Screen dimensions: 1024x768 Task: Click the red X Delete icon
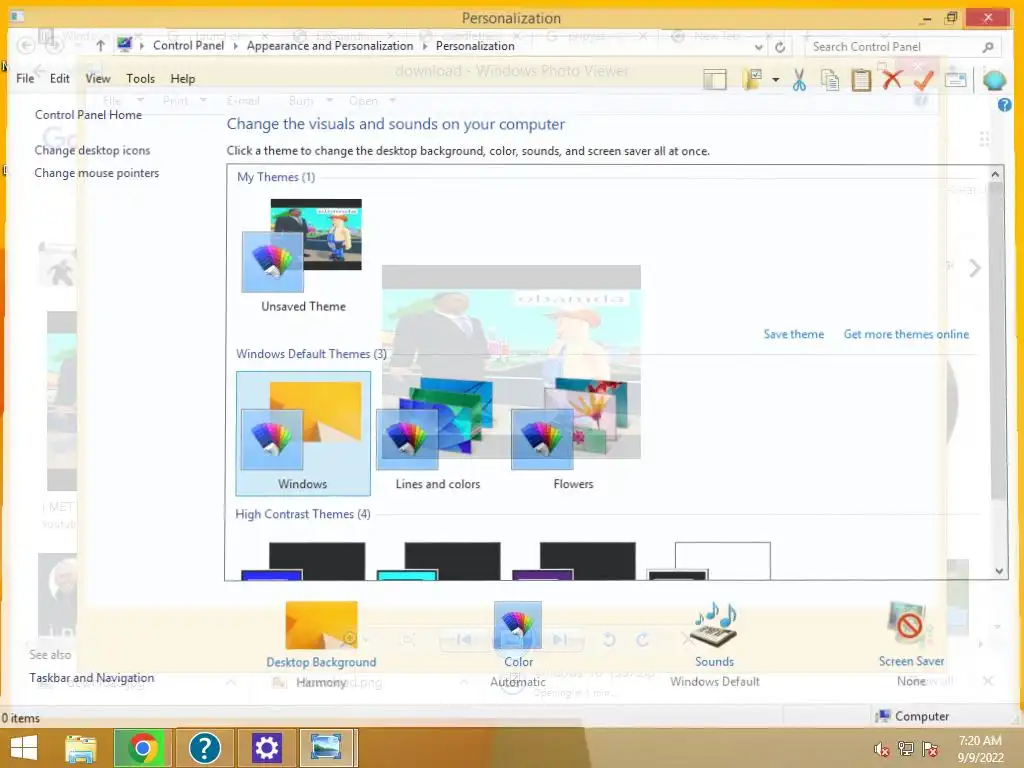pyautogui.click(x=891, y=79)
